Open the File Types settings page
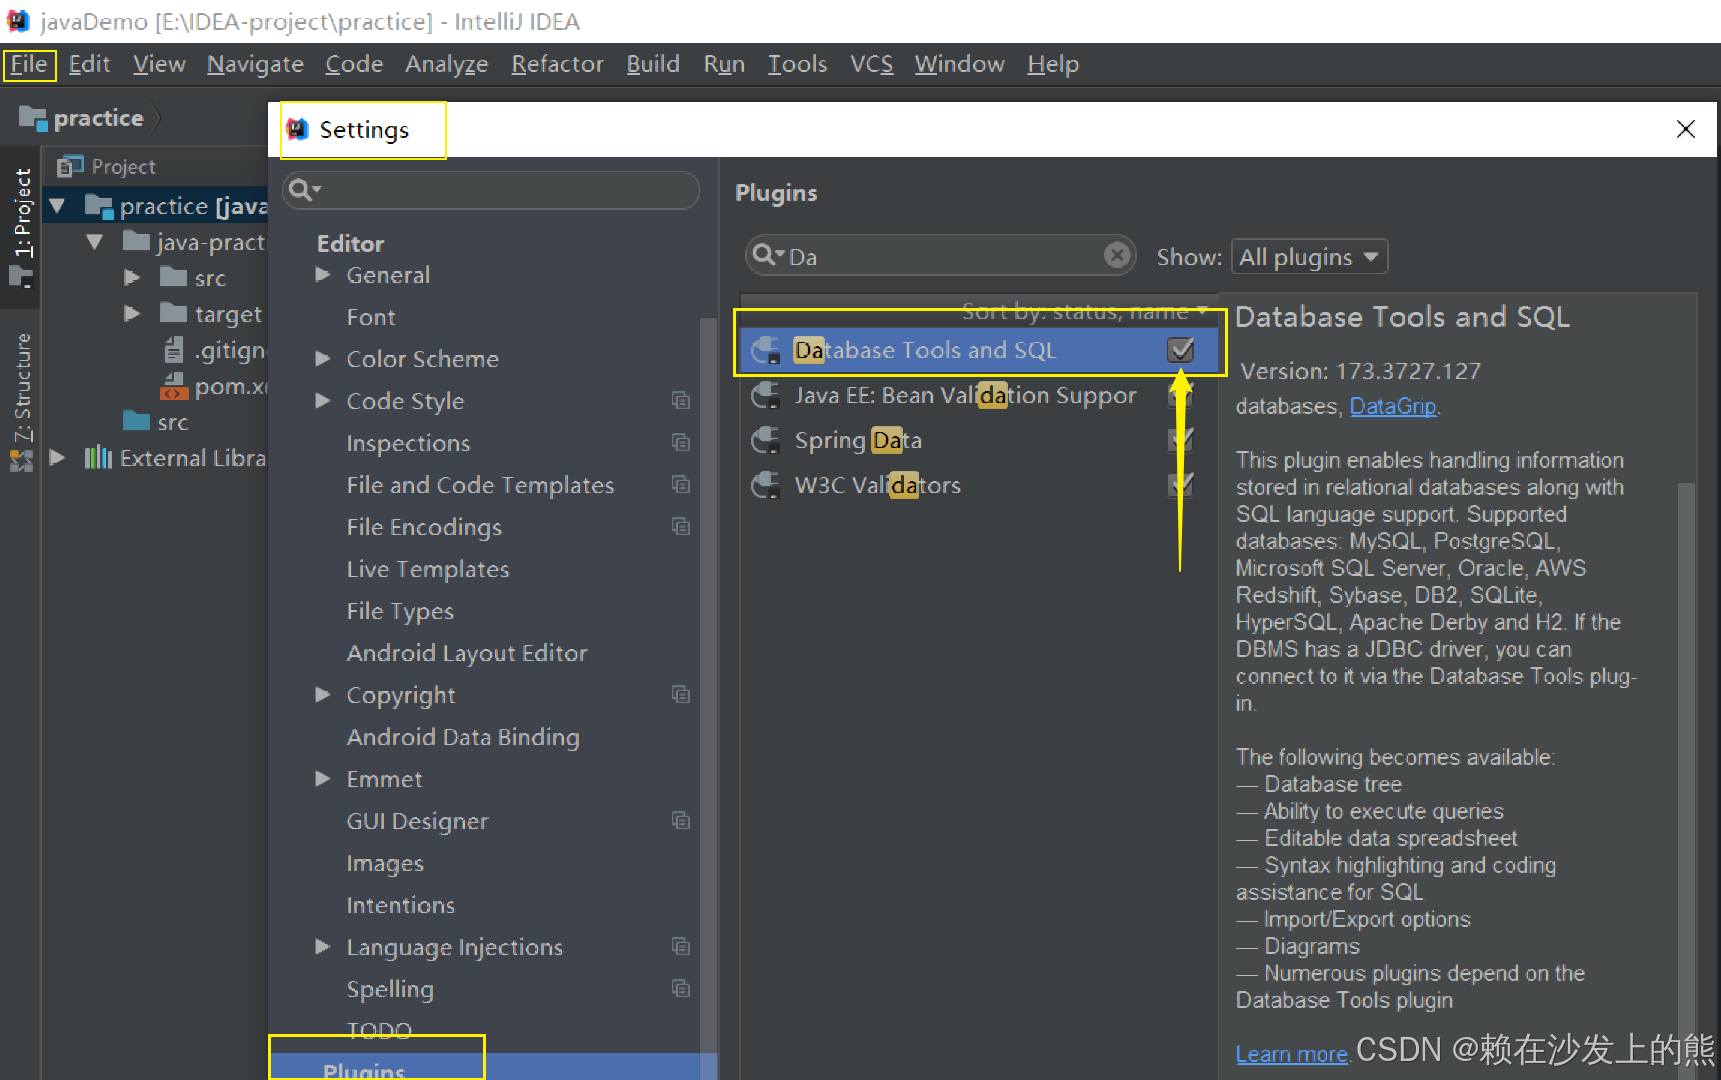The width and height of the screenshot is (1721, 1080). (400, 611)
